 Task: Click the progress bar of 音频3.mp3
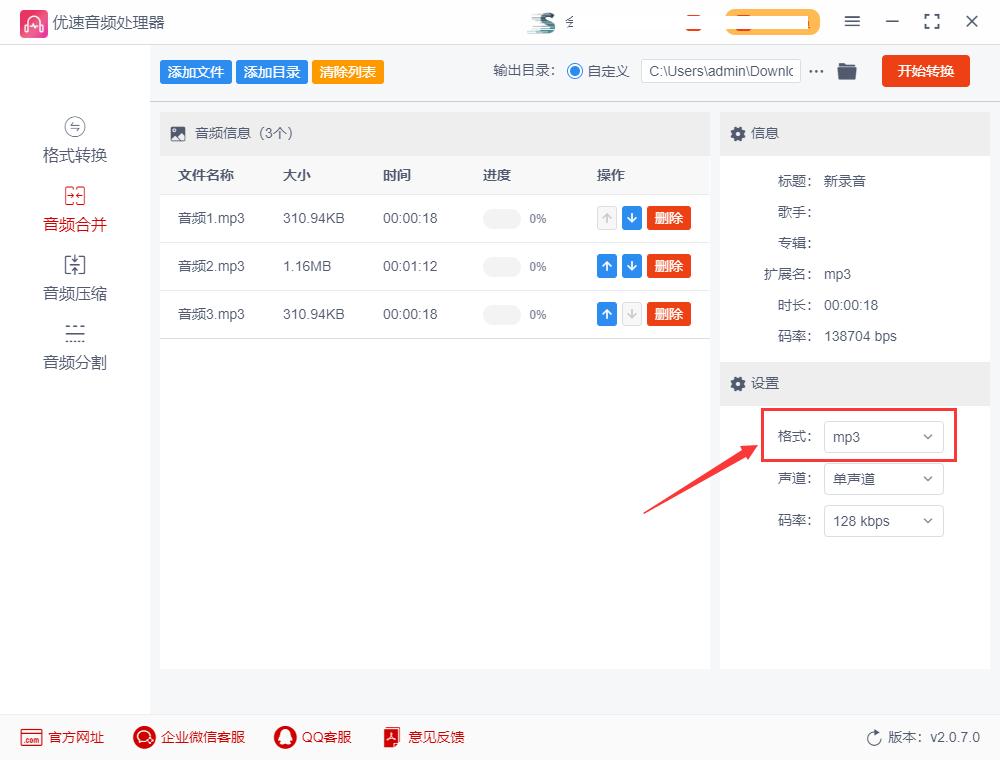(x=501, y=313)
